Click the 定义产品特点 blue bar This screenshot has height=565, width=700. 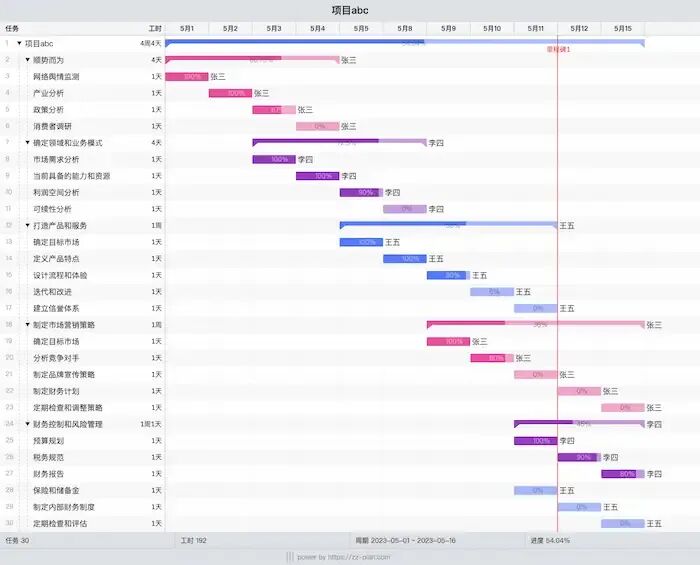point(405,259)
